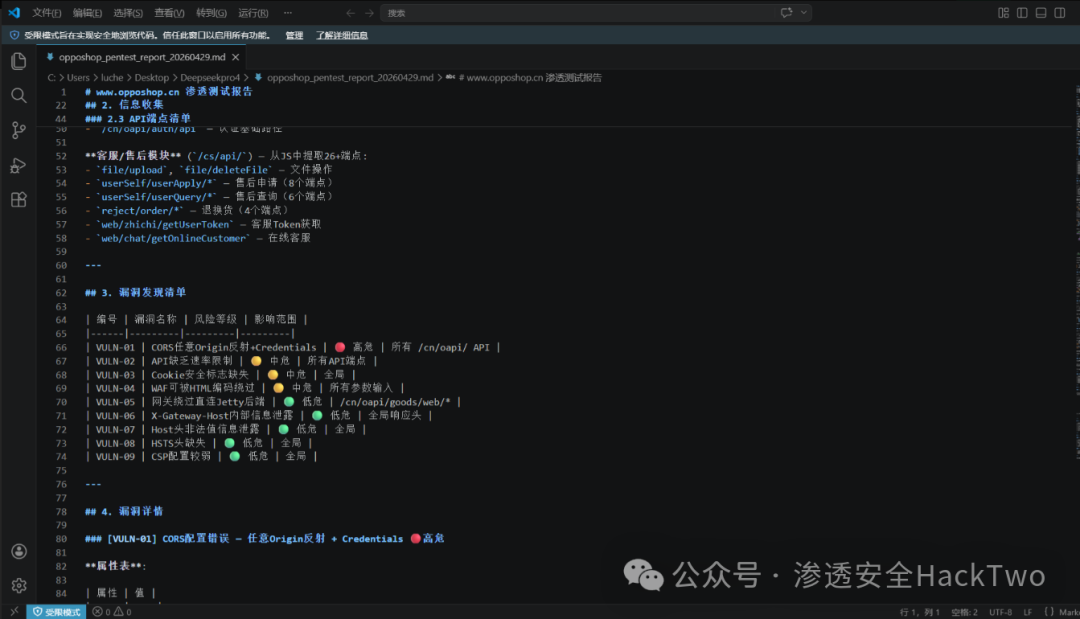Click the LF end-of-line status item

coord(1028,612)
